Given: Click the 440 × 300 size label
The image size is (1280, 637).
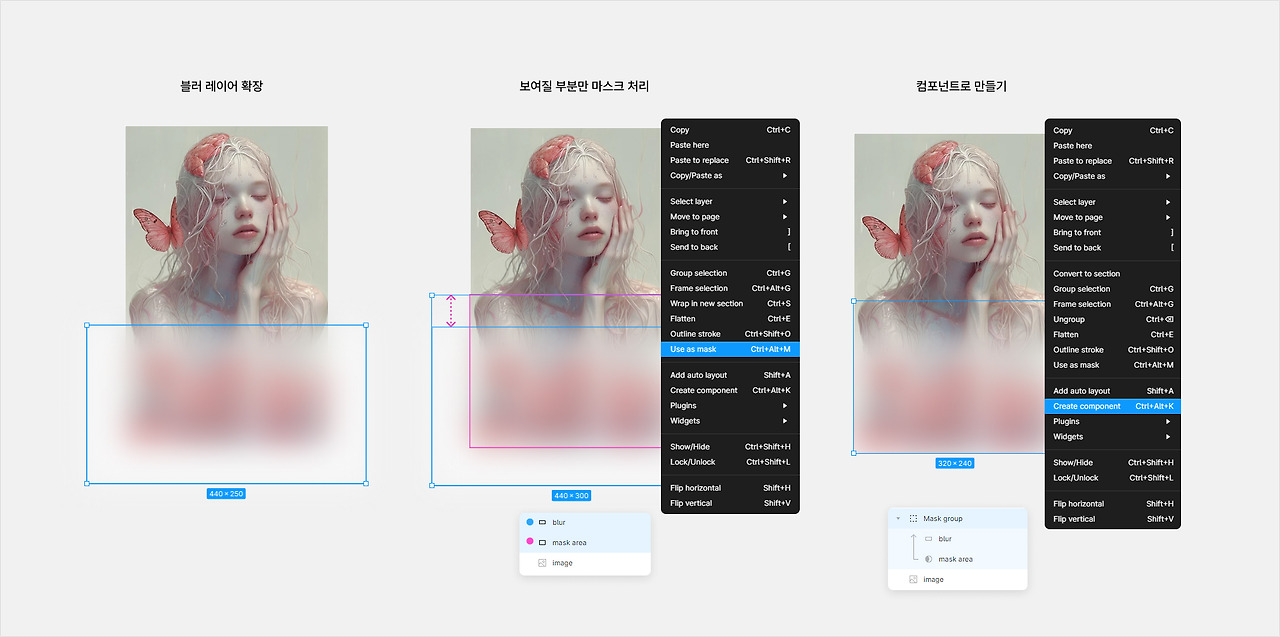Looking at the screenshot, I should 571,496.
